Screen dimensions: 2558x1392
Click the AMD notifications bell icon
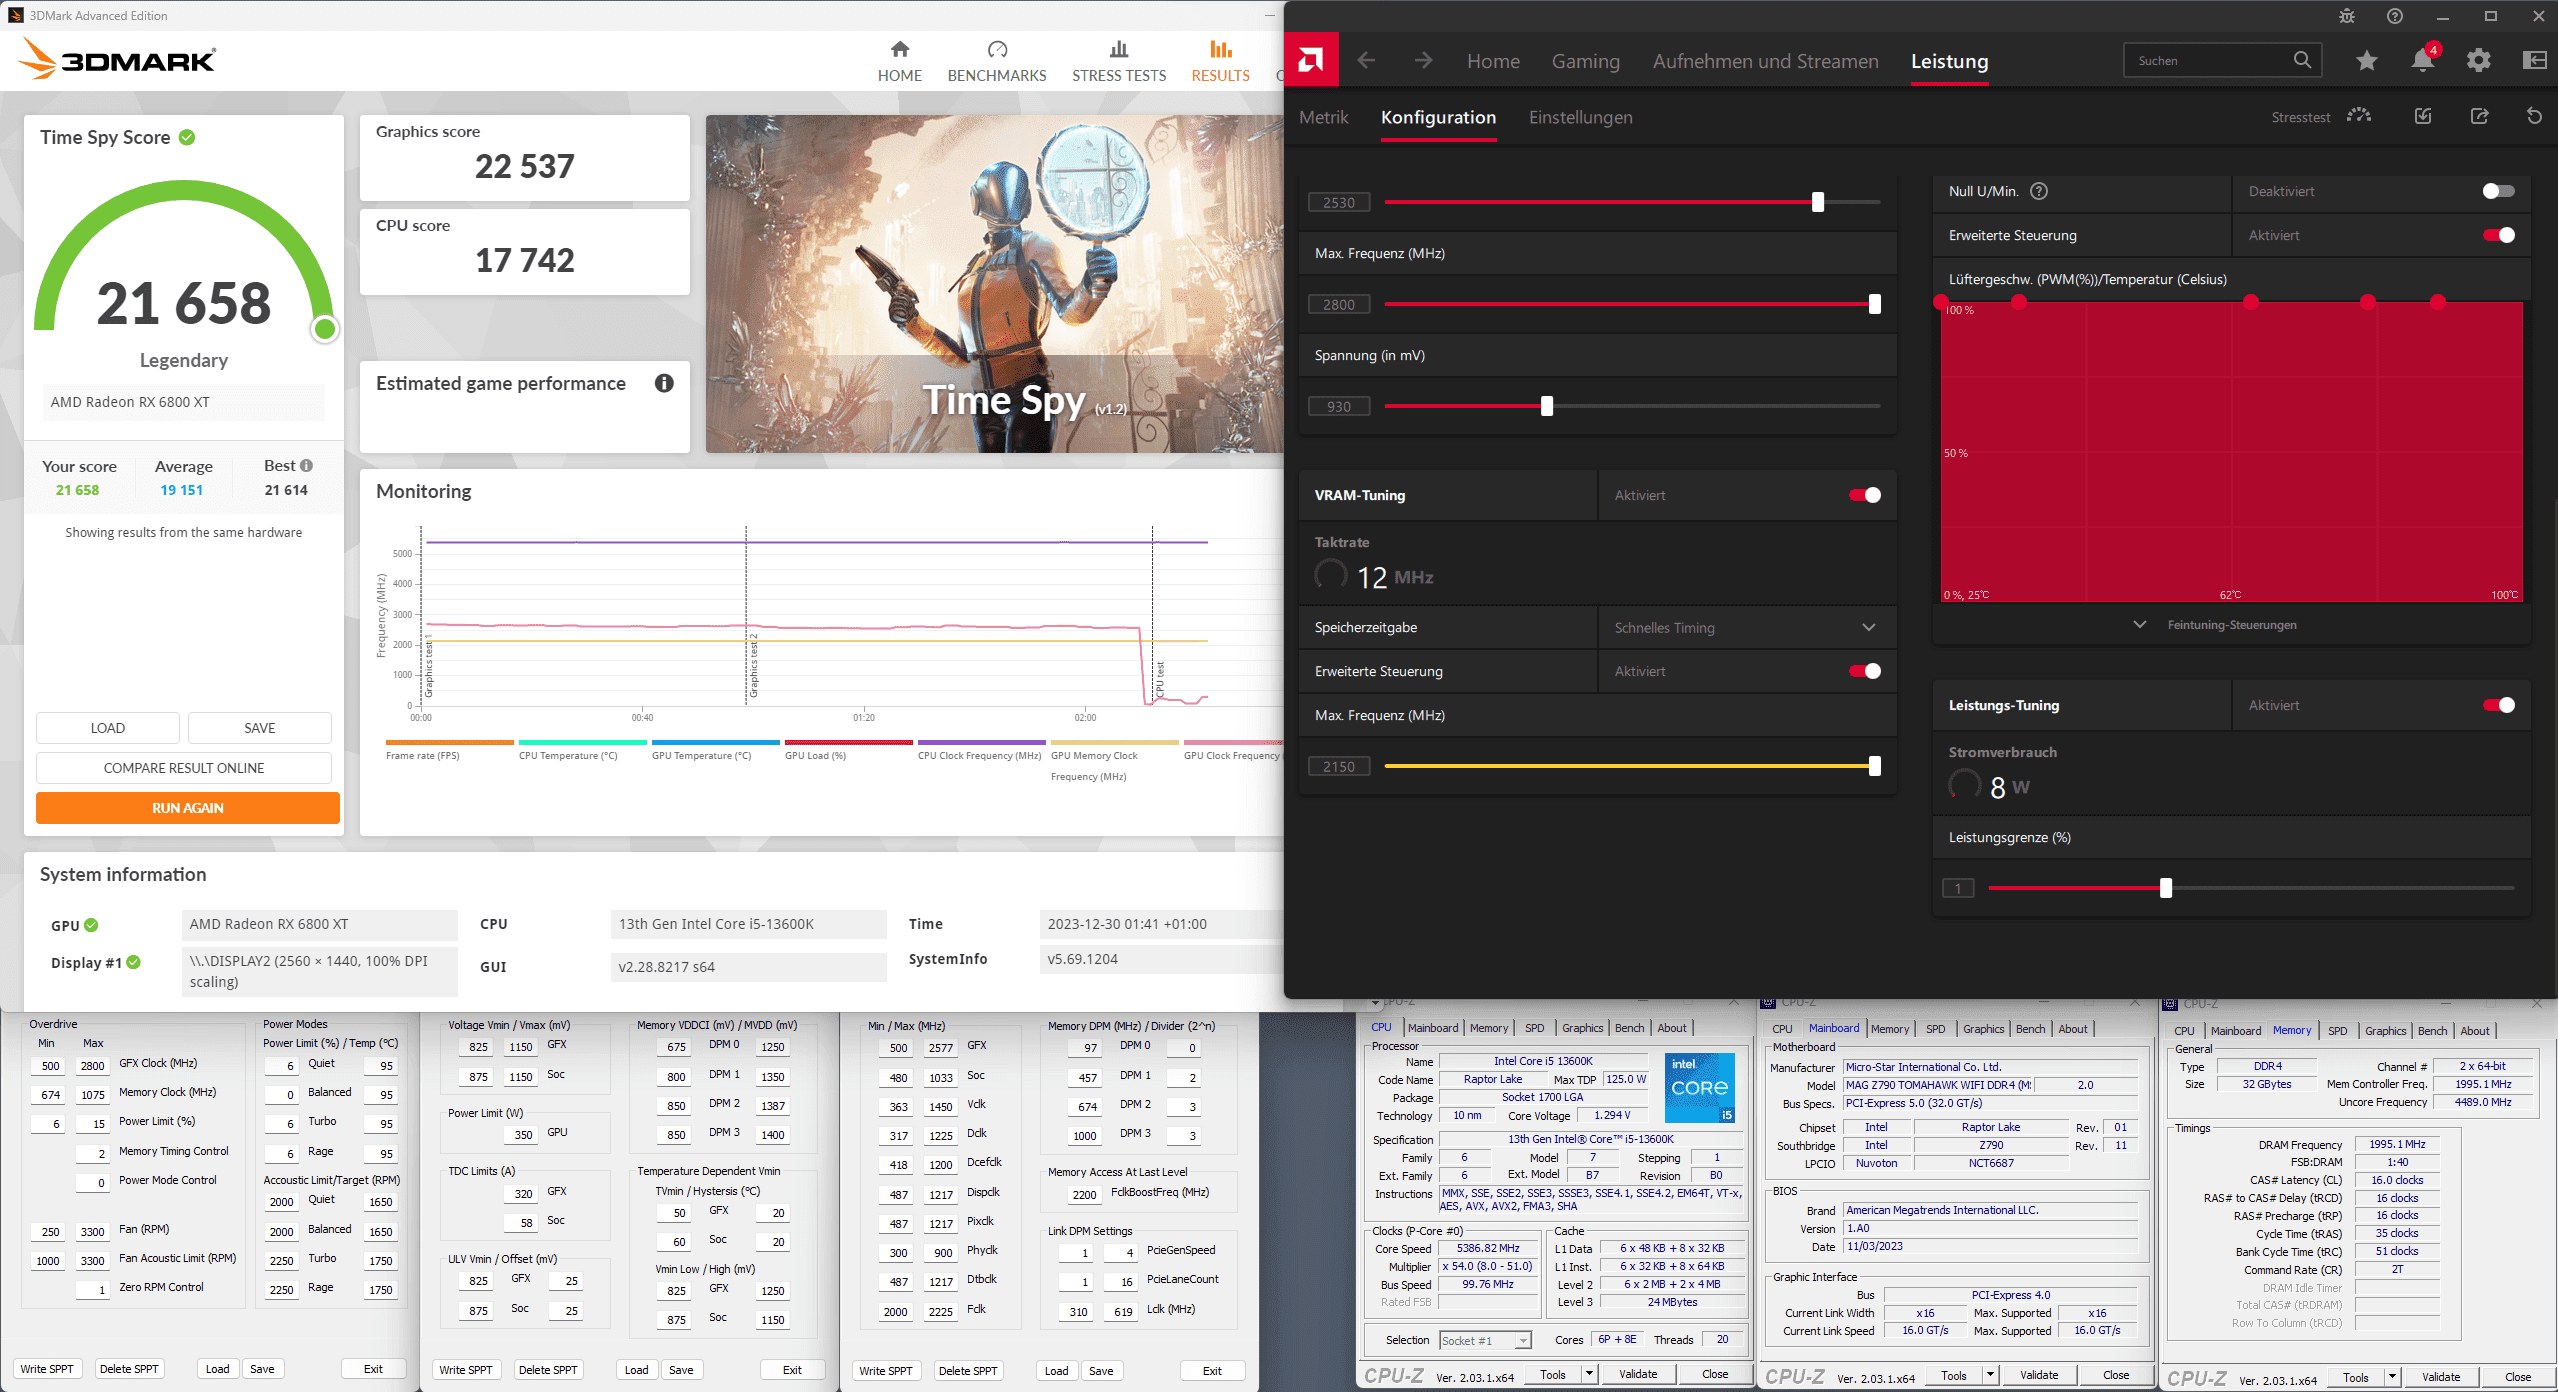pos(2422,61)
